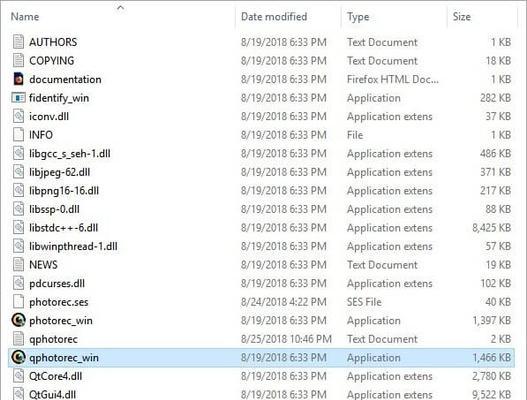Select the iconv.dll file icon
This screenshot has width=527, height=400.
click(x=18, y=116)
